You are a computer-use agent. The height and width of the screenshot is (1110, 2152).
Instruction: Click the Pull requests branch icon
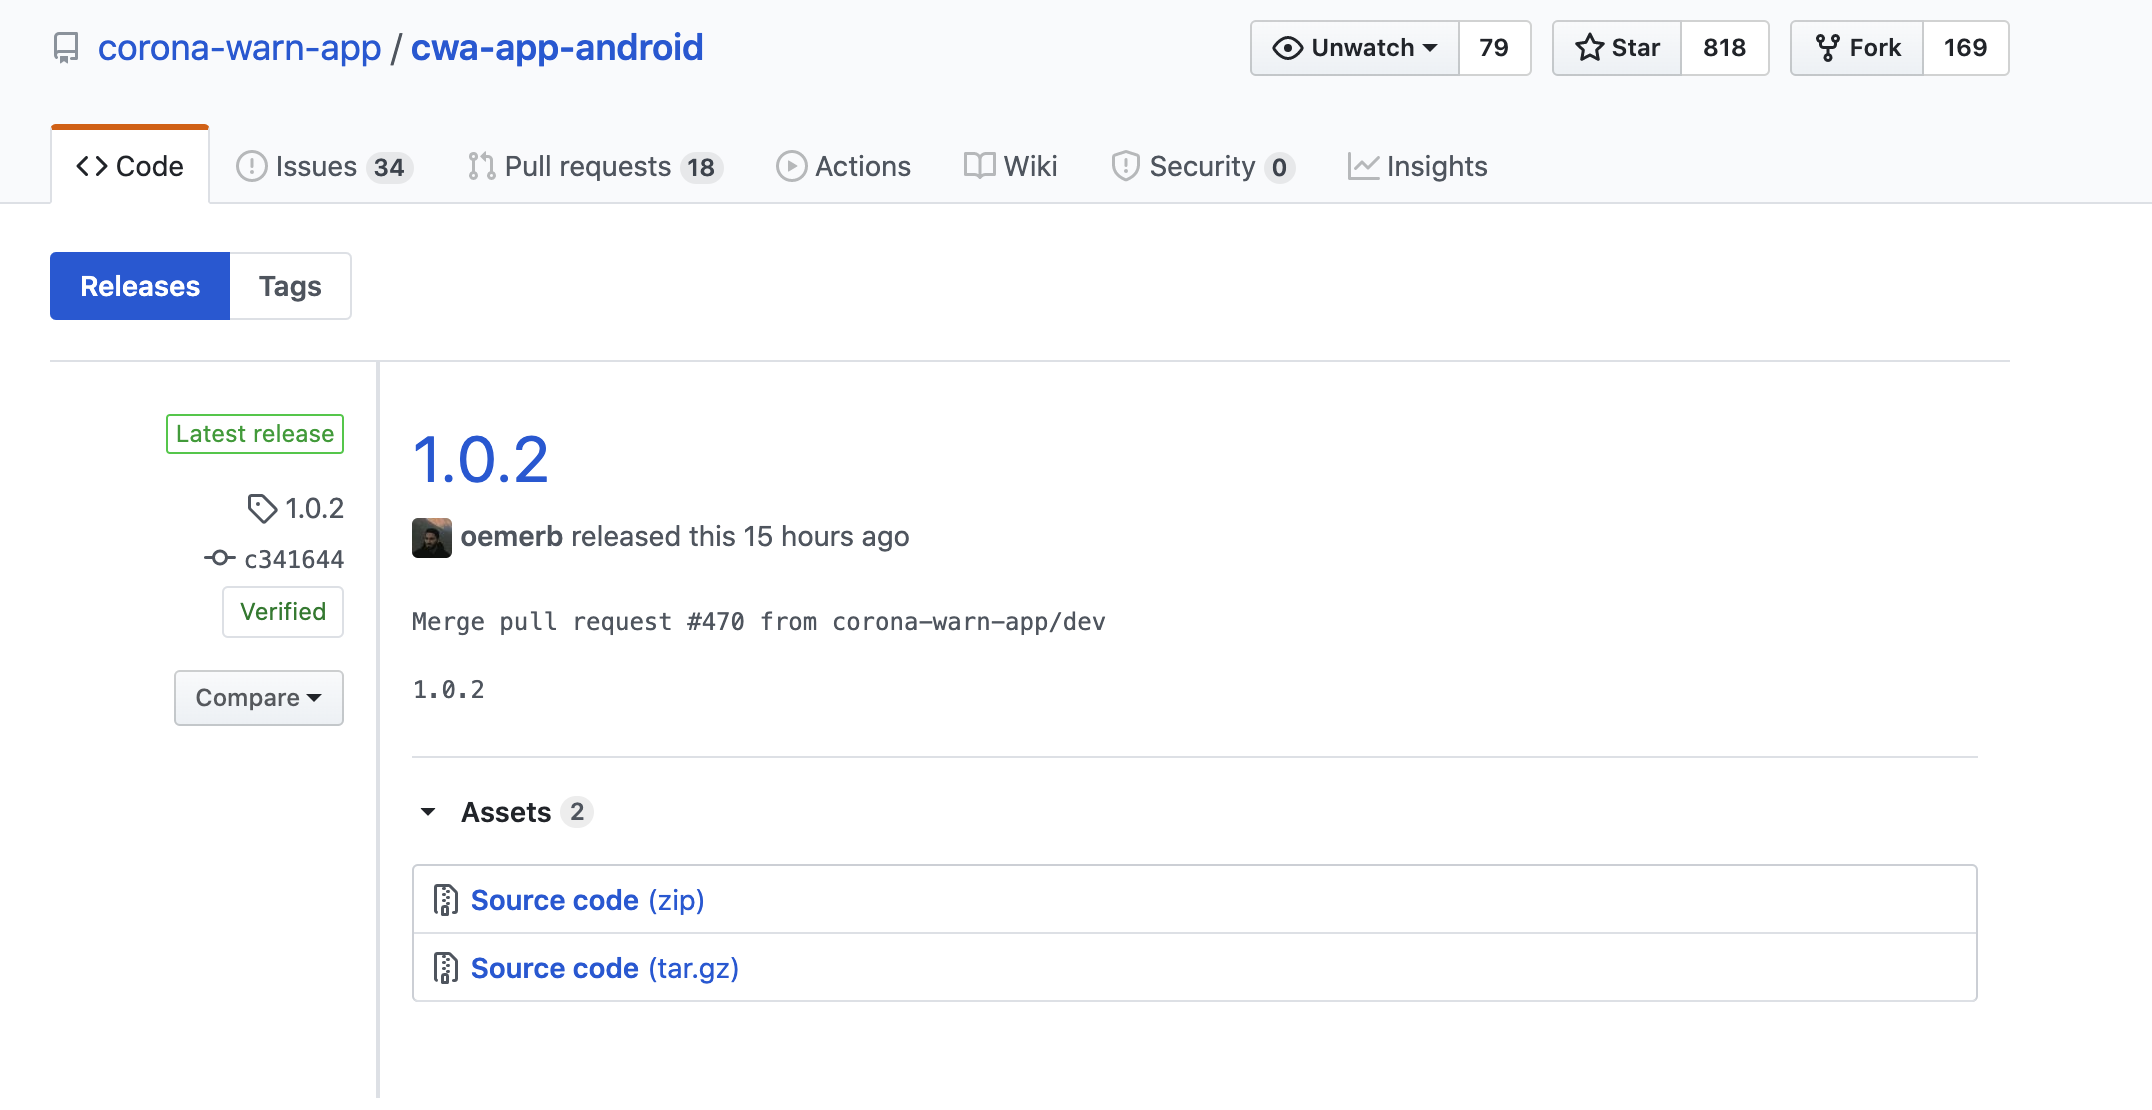coord(480,166)
